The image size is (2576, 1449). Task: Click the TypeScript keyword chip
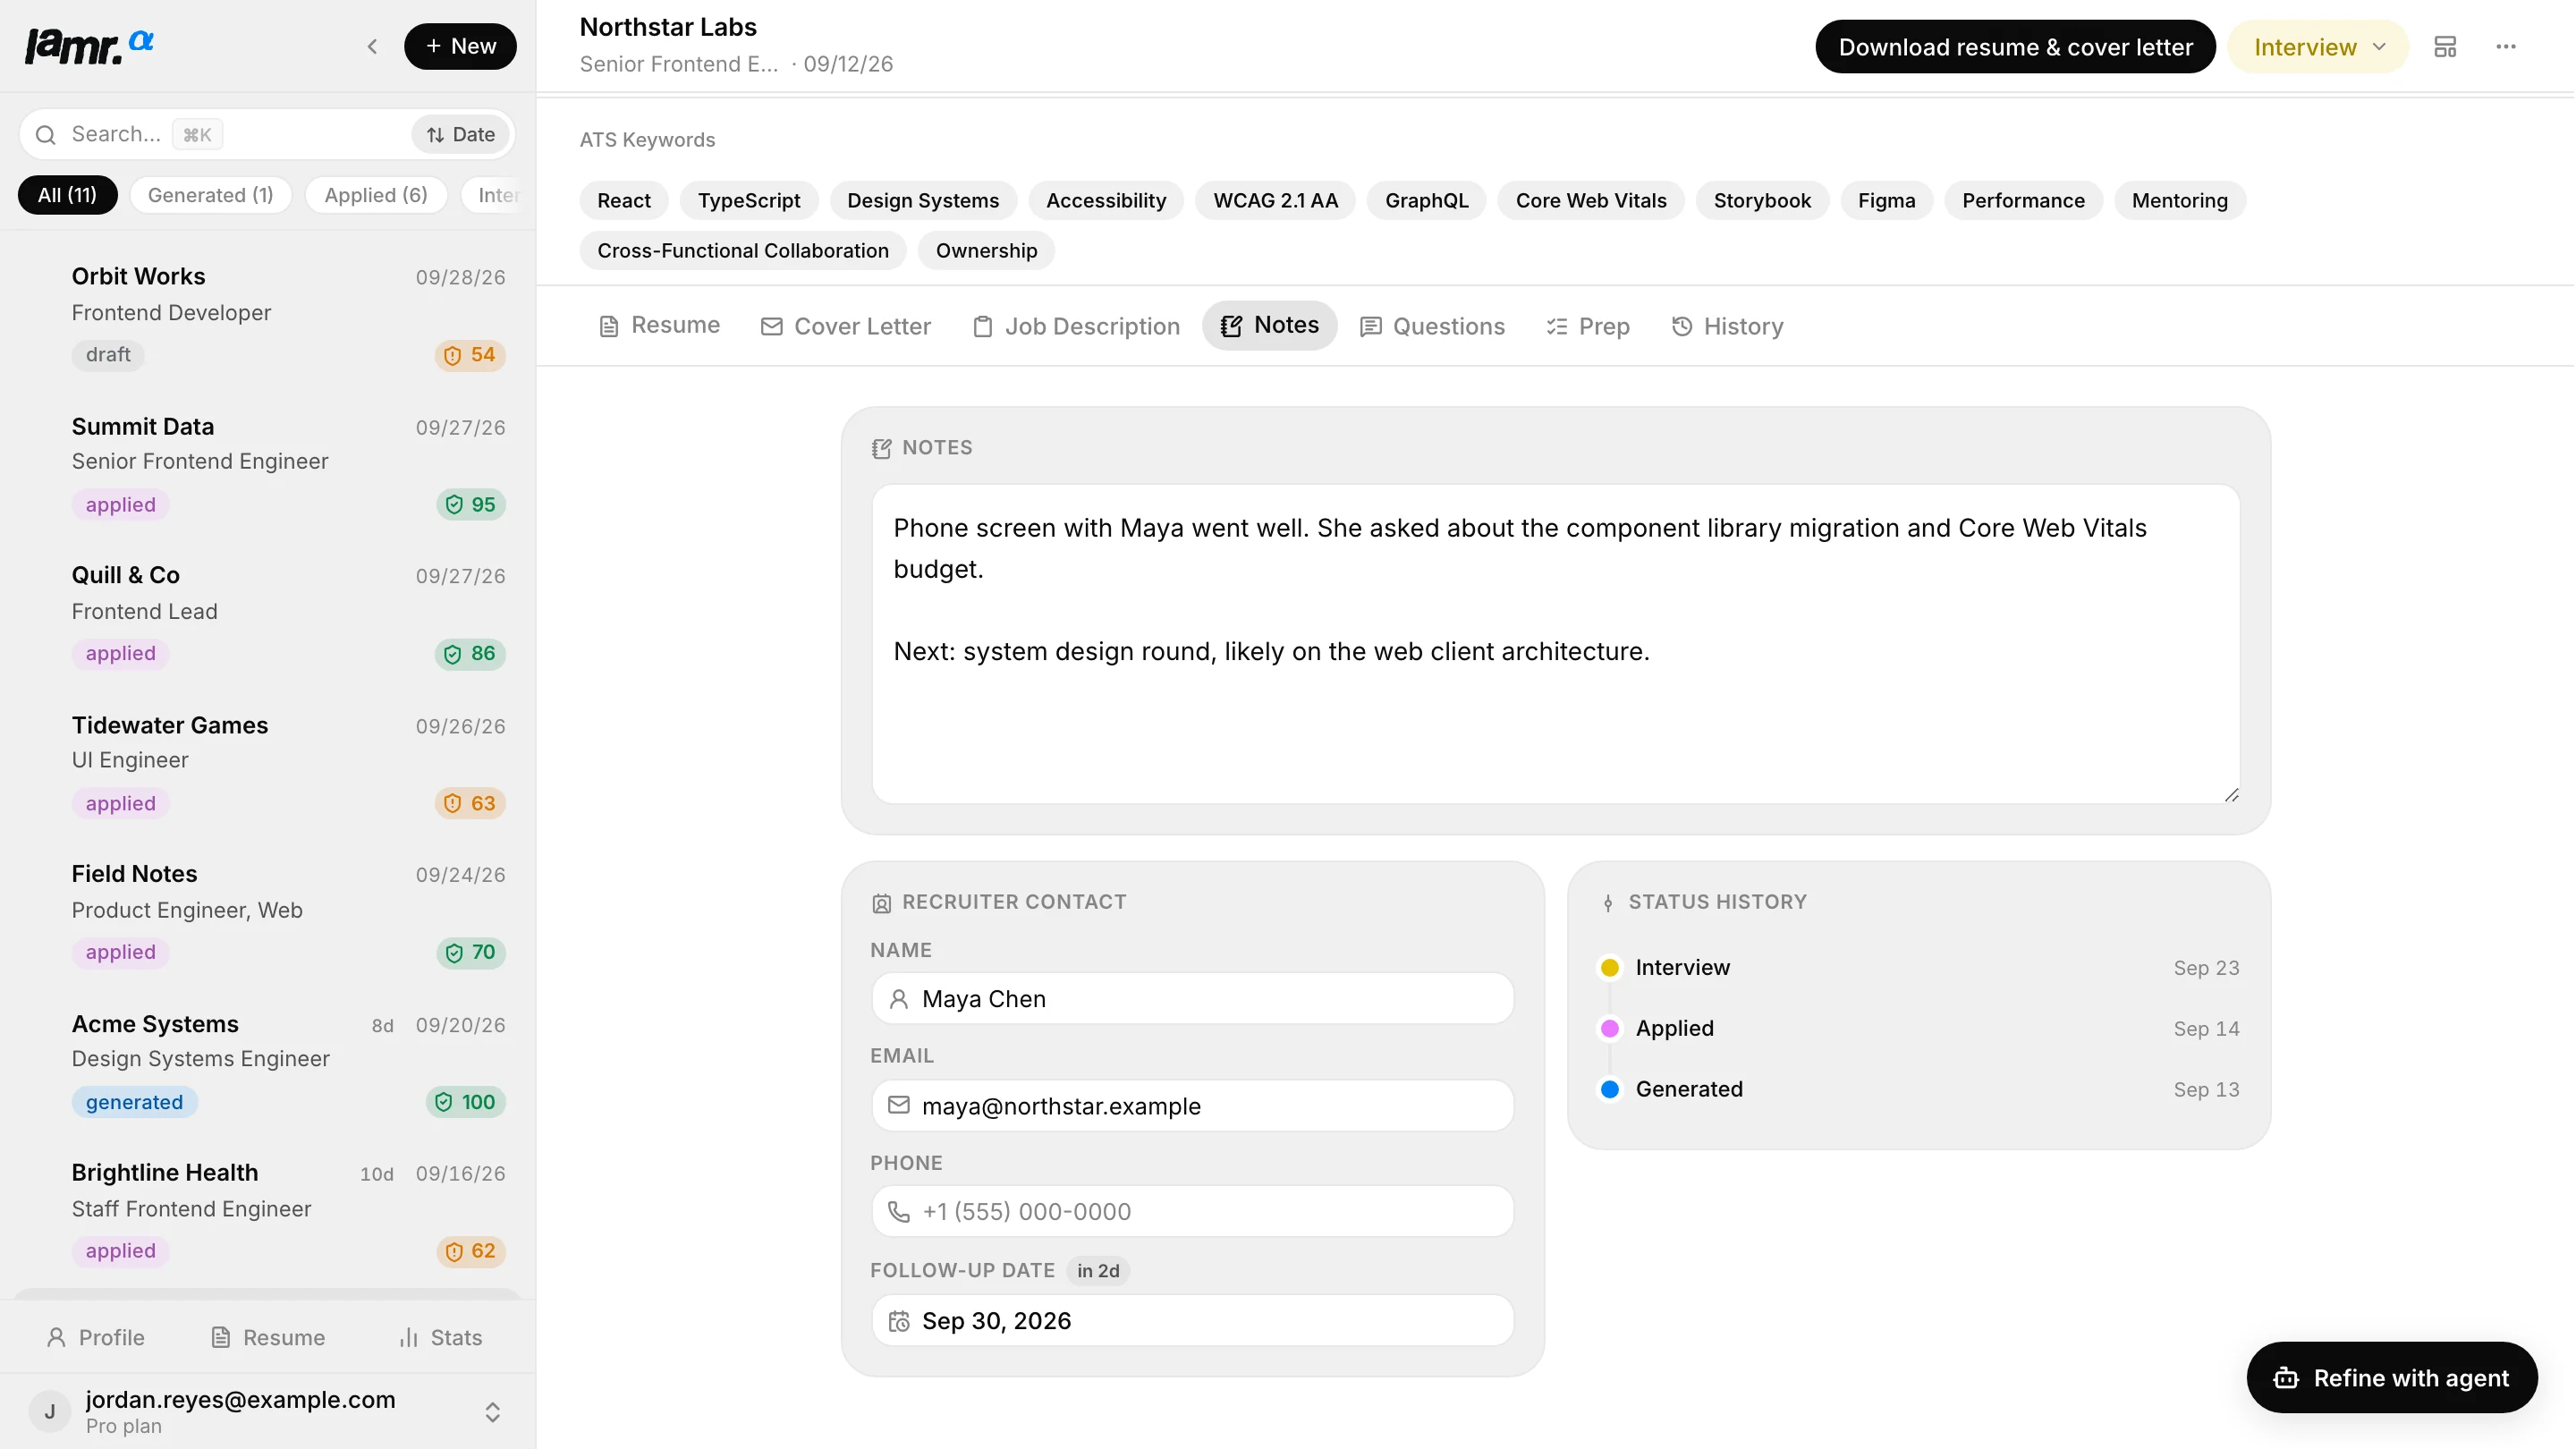(x=749, y=200)
